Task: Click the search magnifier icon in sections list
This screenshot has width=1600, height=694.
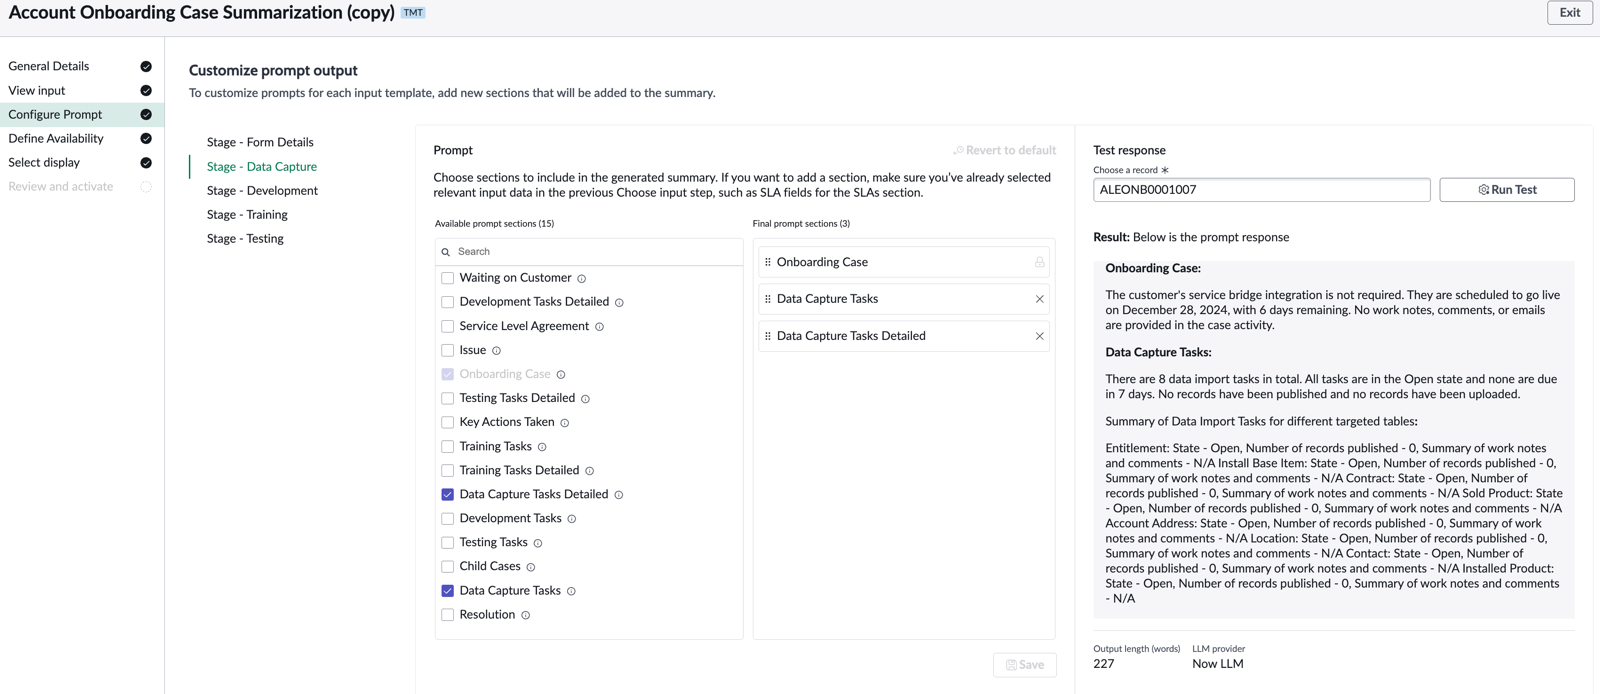Action: coord(446,252)
